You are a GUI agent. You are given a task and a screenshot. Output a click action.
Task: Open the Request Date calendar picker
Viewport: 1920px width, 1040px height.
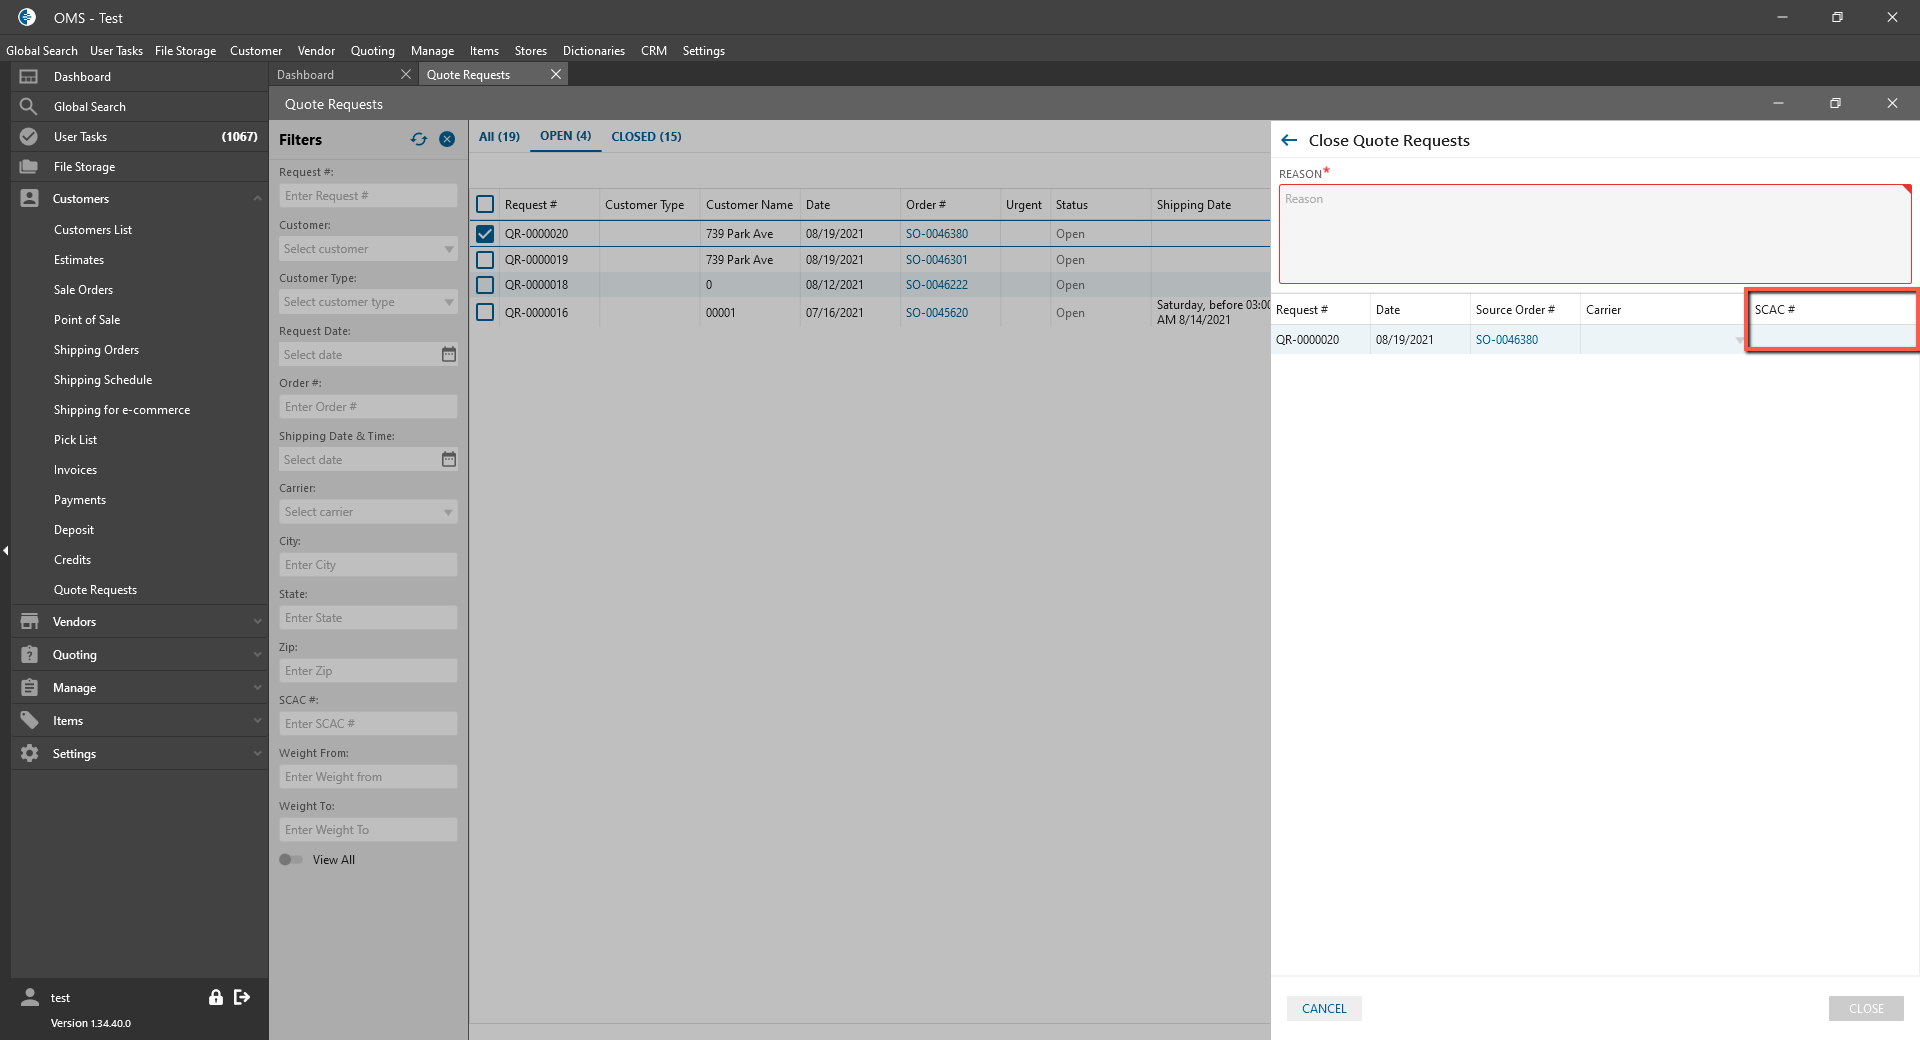(x=449, y=355)
